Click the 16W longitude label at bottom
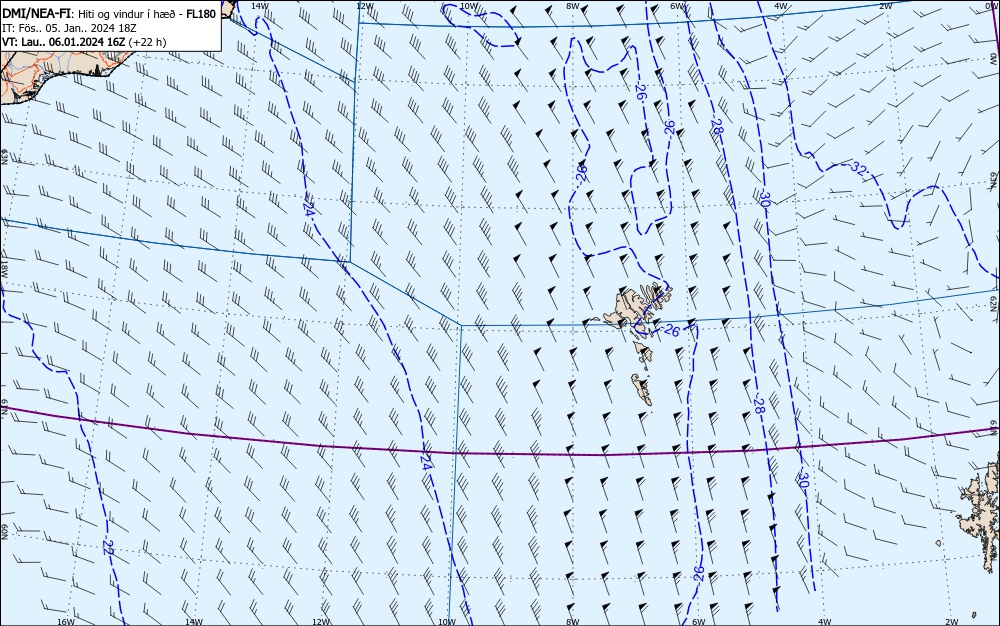 [x=66, y=622]
